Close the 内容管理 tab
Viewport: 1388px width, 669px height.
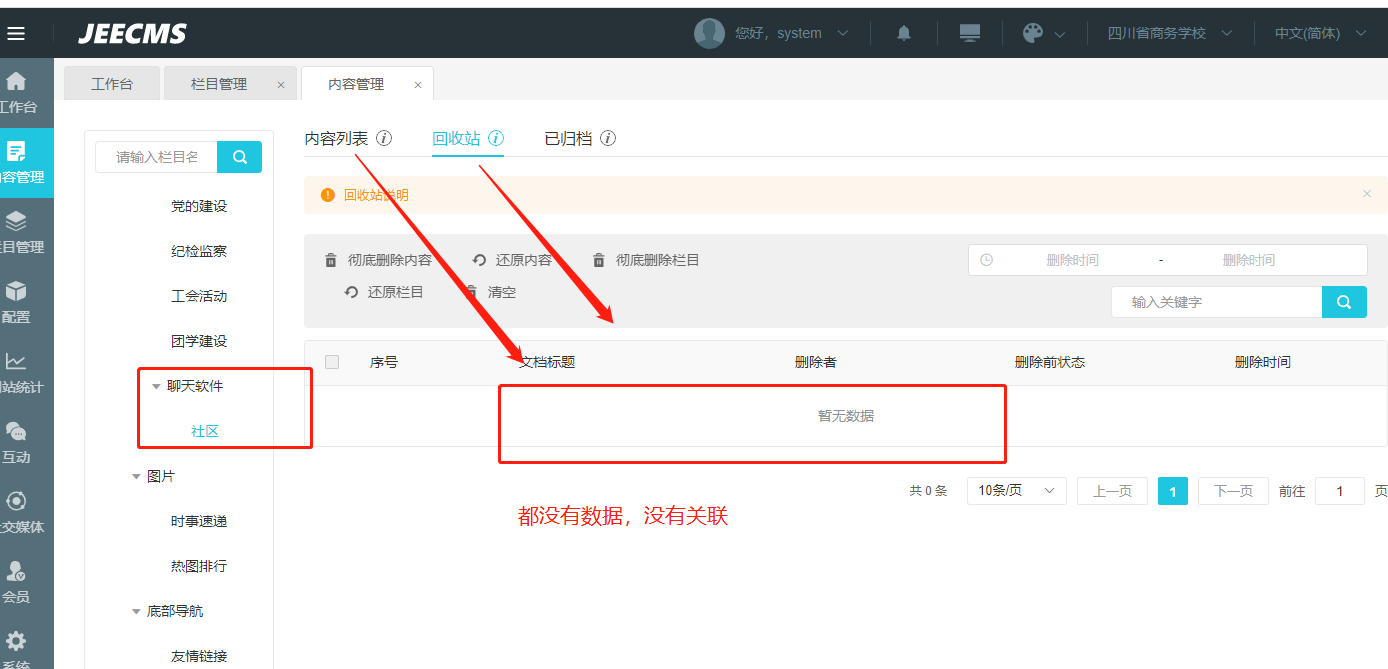tap(418, 85)
